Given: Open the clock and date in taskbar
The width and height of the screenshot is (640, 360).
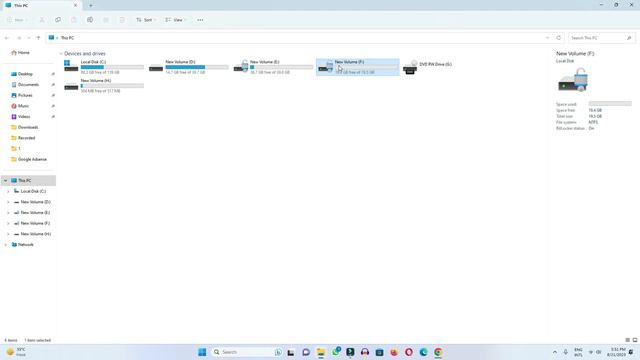Looking at the screenshot, I should (616, 352).
